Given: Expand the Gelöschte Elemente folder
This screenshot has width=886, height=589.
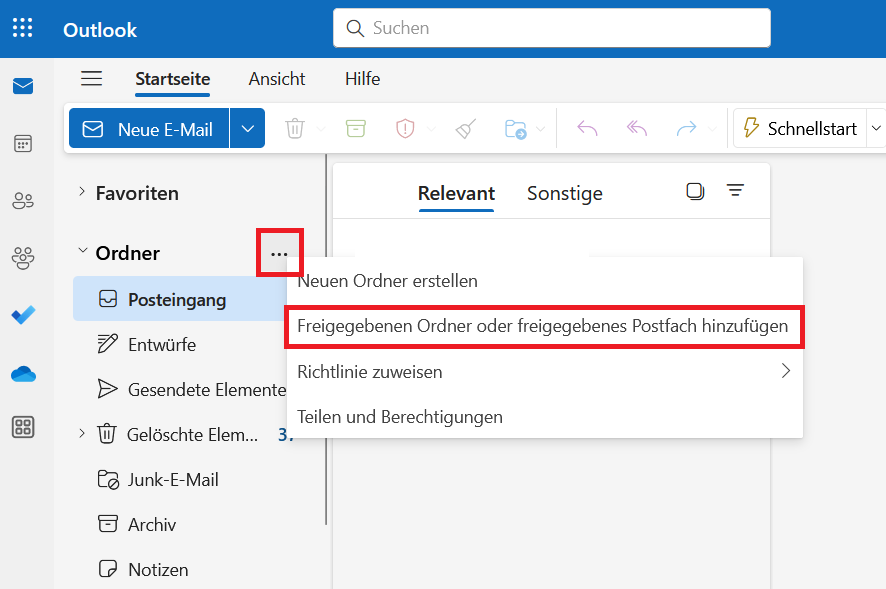Looking at the screenshot, I should pos(82,434).
